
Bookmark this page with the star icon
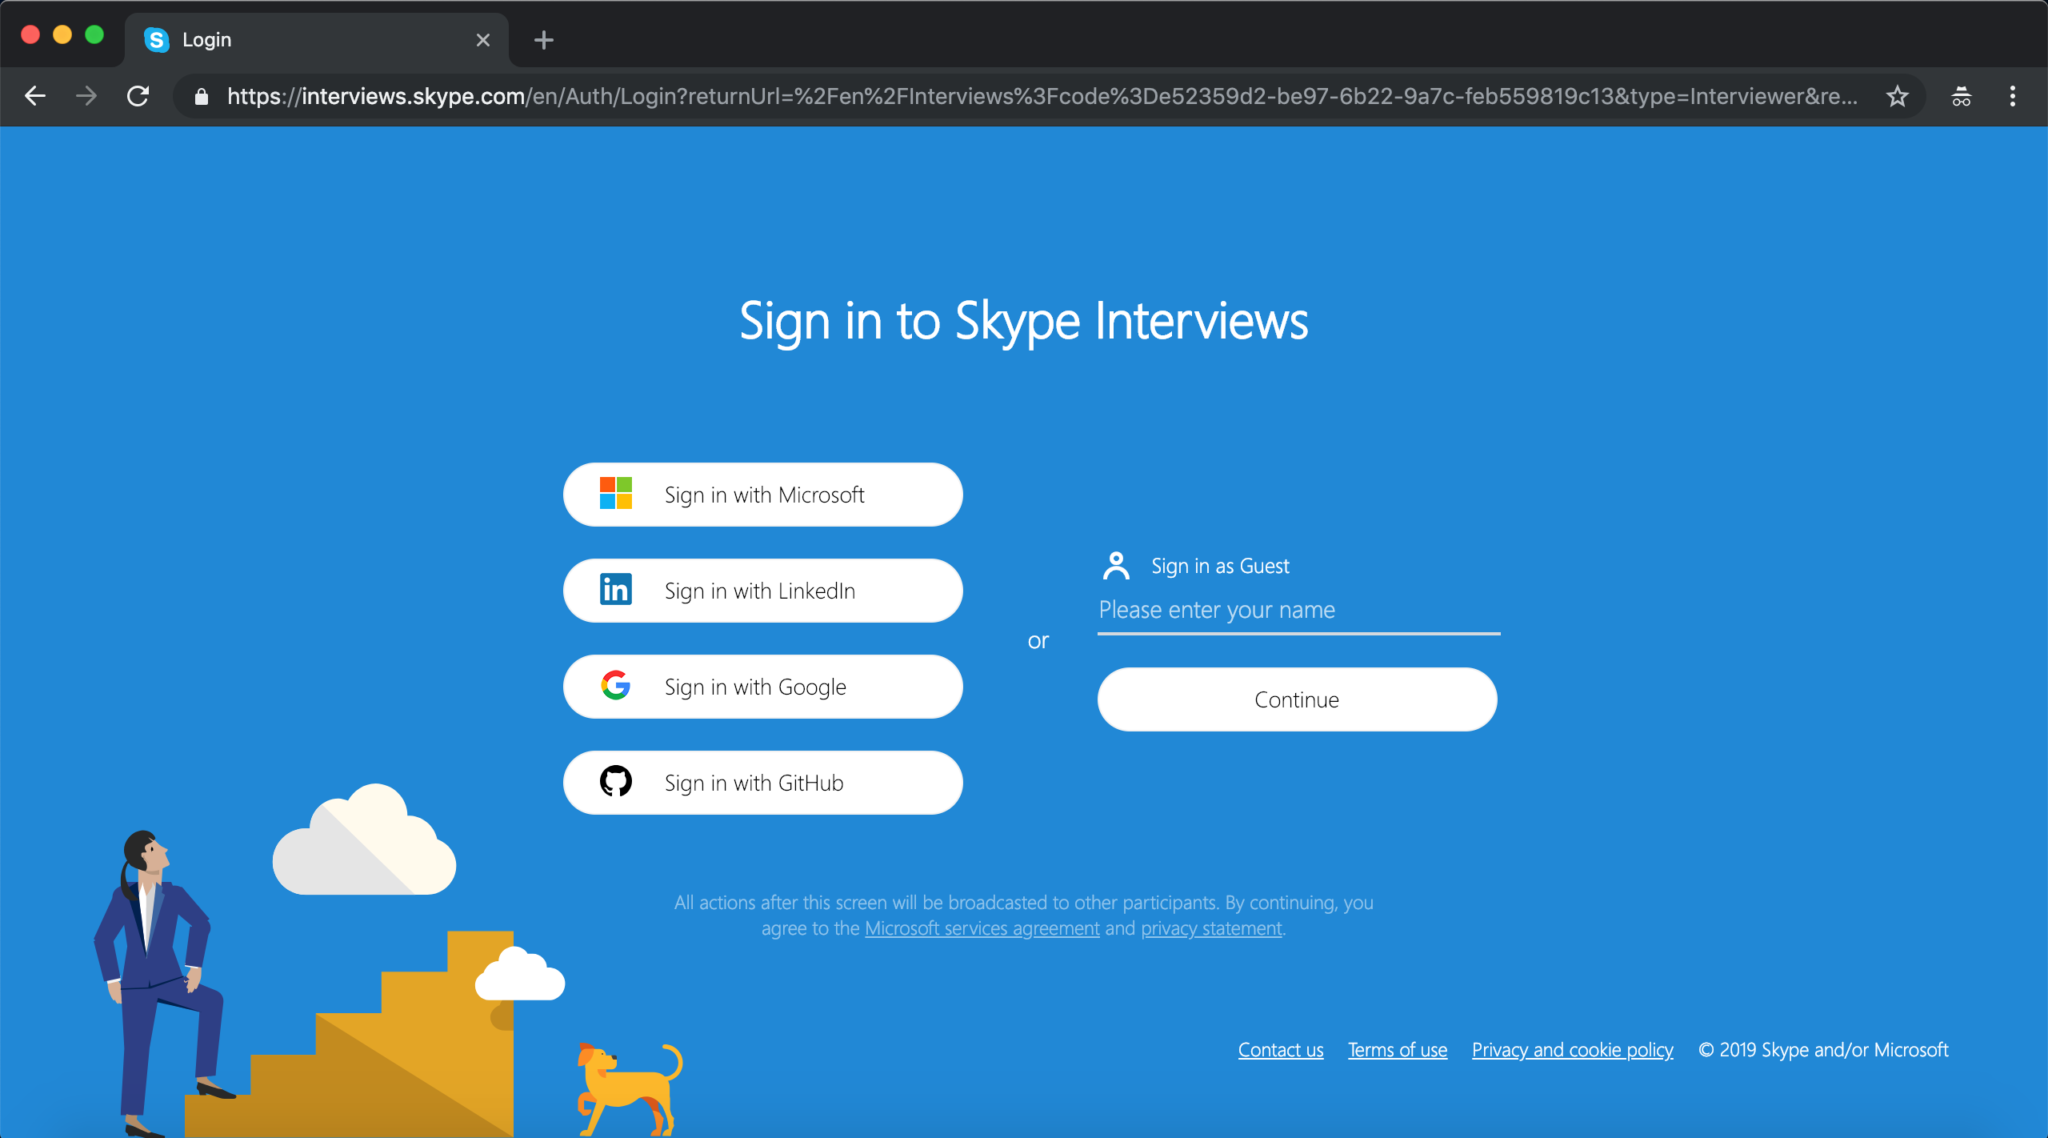point(1897,96)
